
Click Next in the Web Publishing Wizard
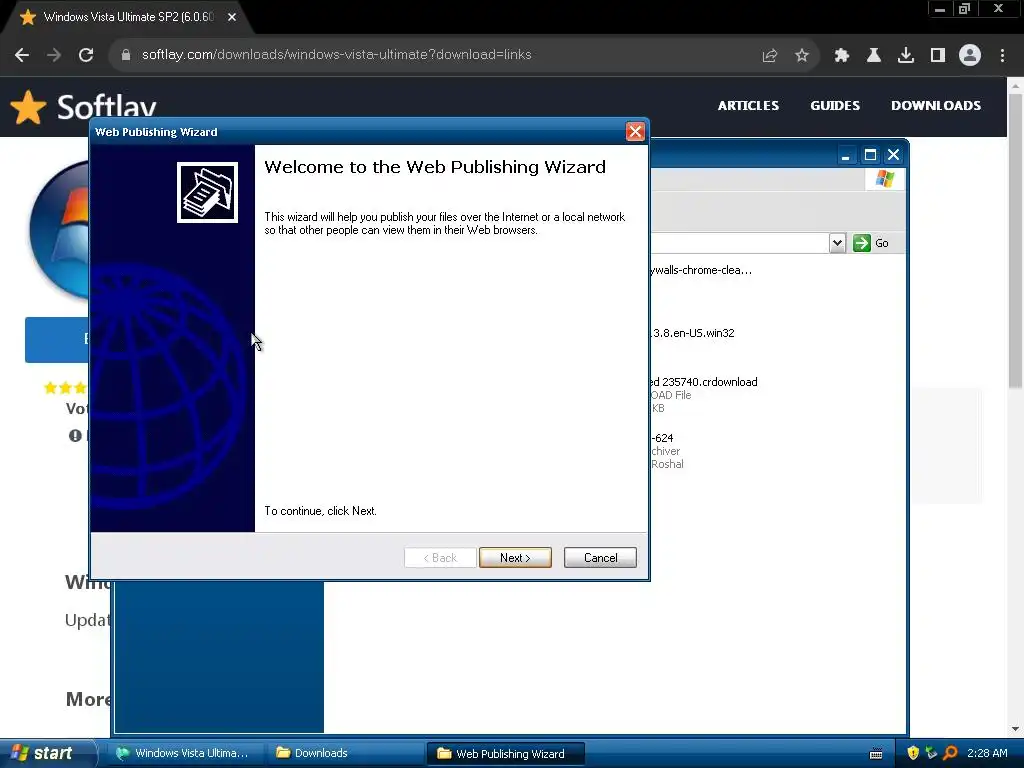(515, 558)
